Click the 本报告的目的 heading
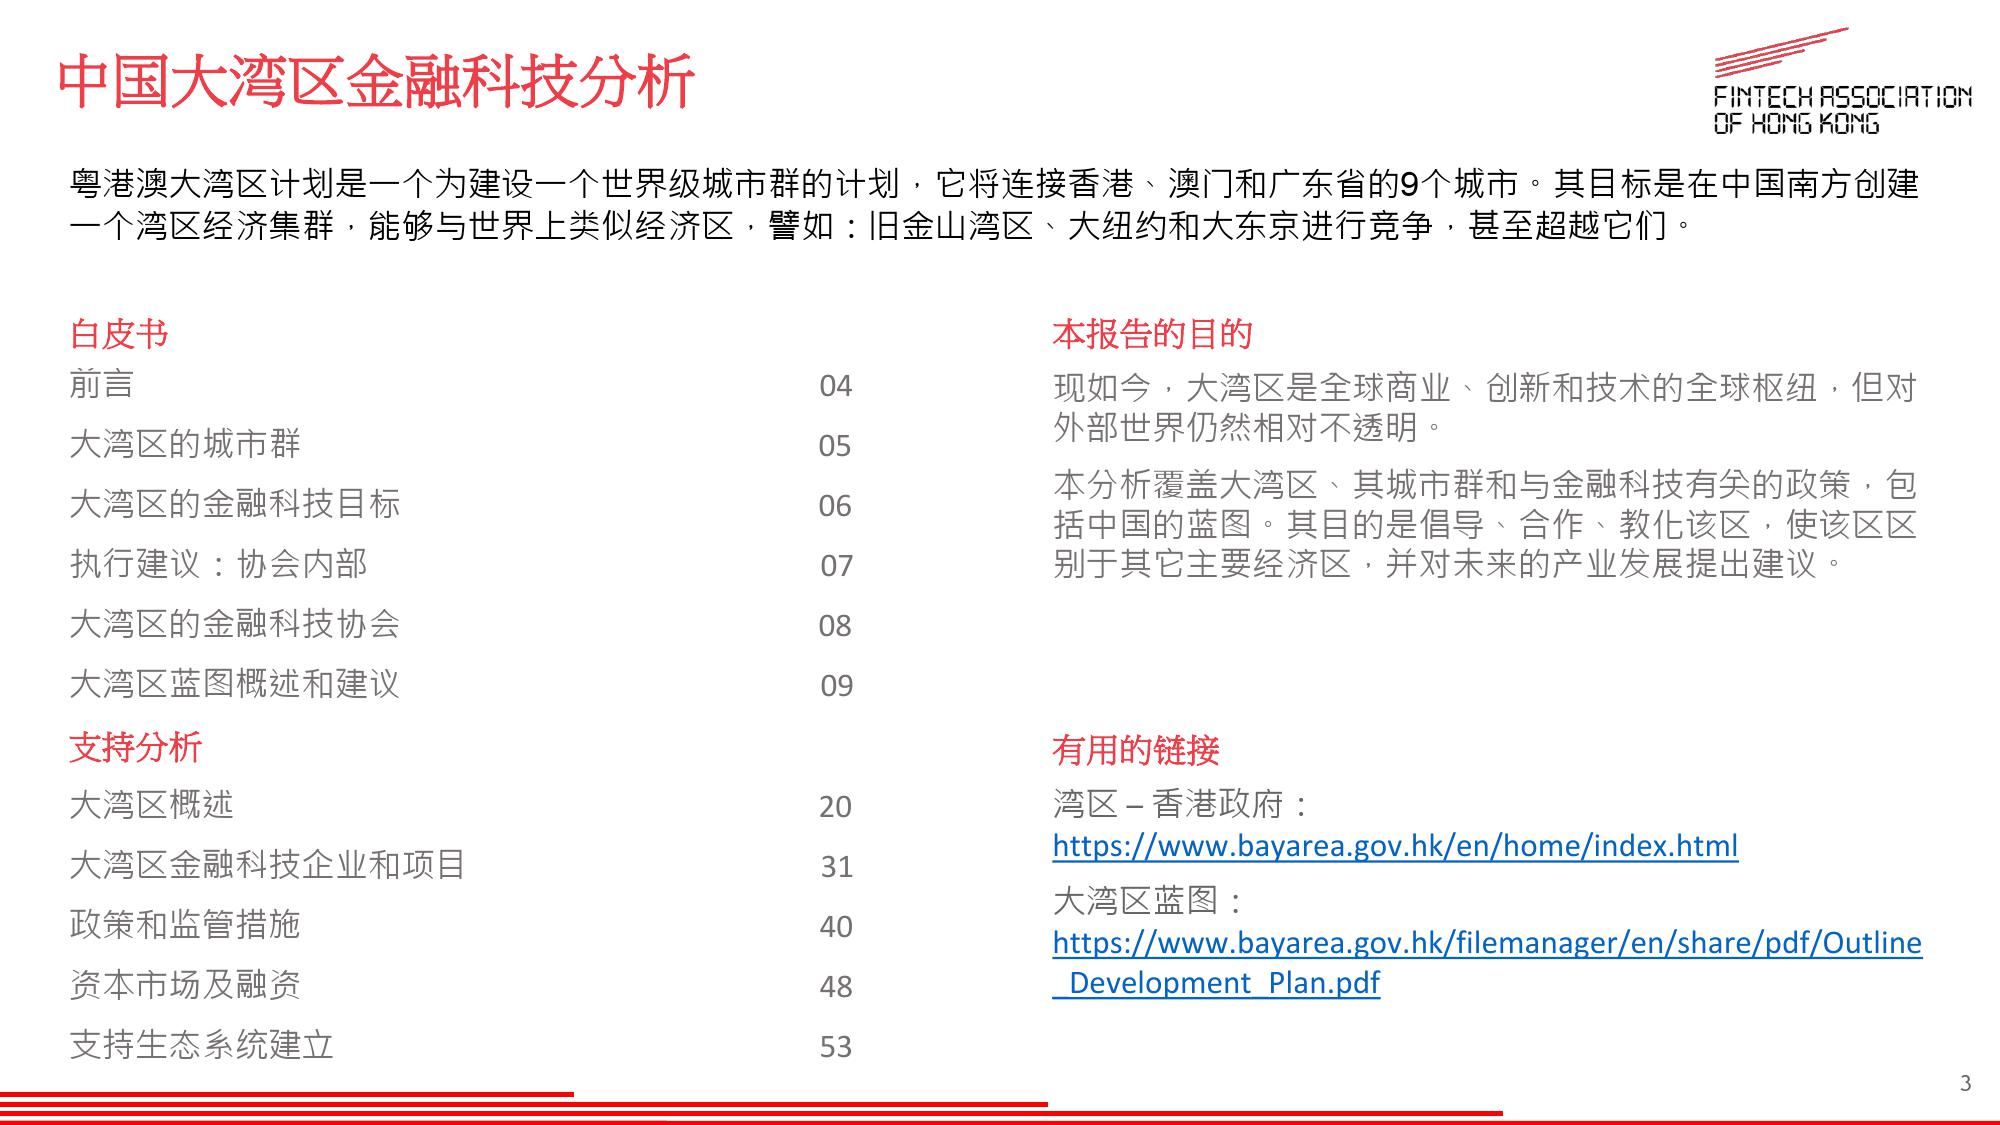The image size is (2000, 1125). pos(1152,334)
